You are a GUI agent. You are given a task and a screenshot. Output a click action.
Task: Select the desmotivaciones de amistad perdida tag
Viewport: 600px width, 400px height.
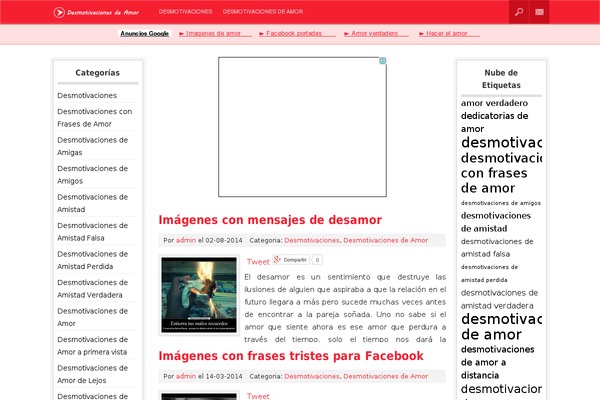tap(489, 273)
